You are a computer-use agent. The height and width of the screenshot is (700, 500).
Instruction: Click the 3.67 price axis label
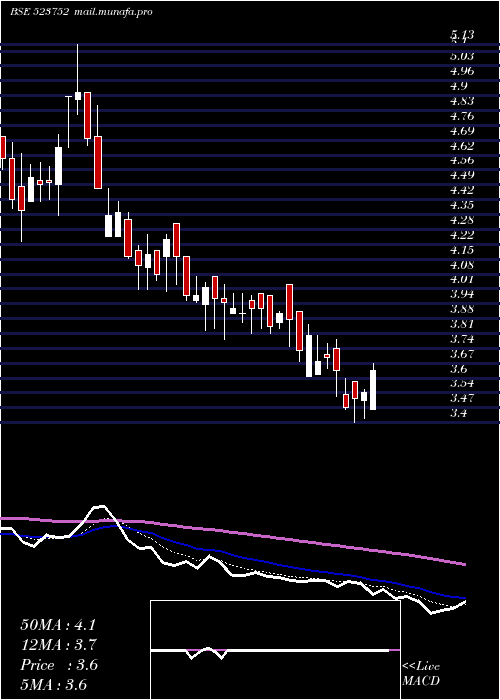click(462, 354)
